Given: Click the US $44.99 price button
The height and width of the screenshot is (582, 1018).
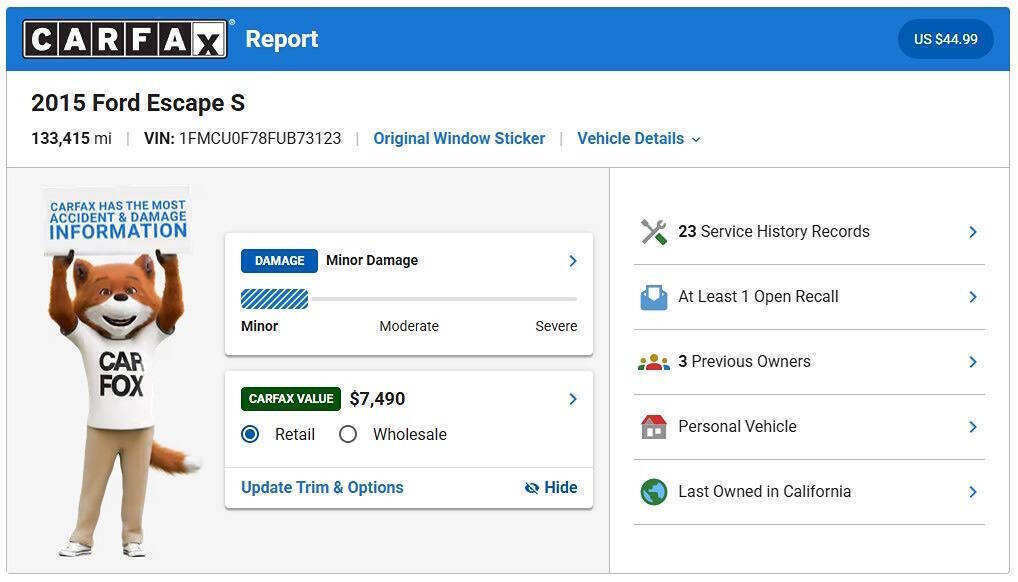Looking at the screenshot, I should click(945, 39).
